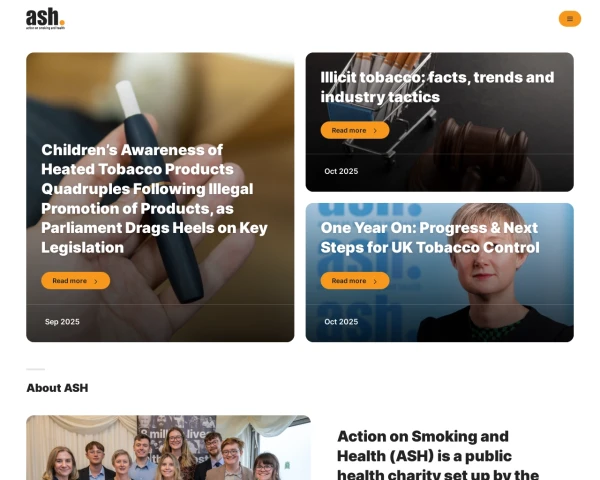The height and width of the screenshot is (480, 600).
Task: Open Illicit tobacco: facts, trends headline
Action: pyautogui.click(x=437, y=87)
